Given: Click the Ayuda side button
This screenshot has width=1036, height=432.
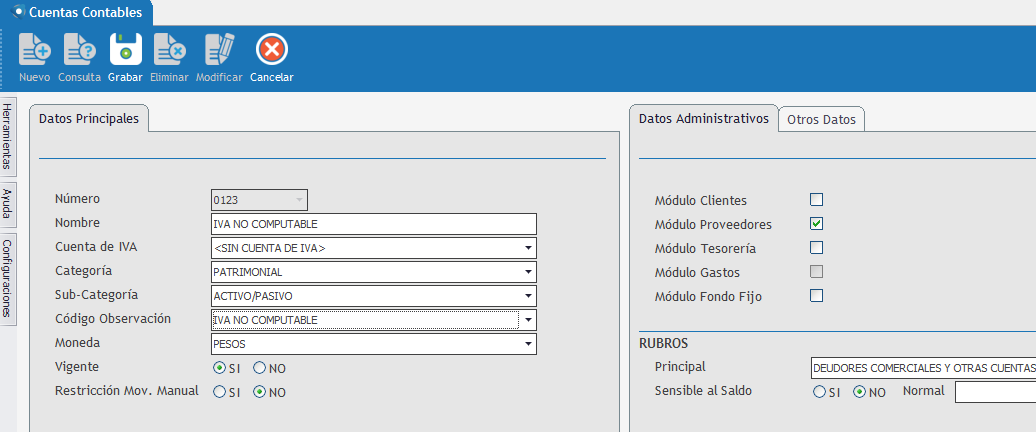Looking at the screenshot, I should [9, 204].
